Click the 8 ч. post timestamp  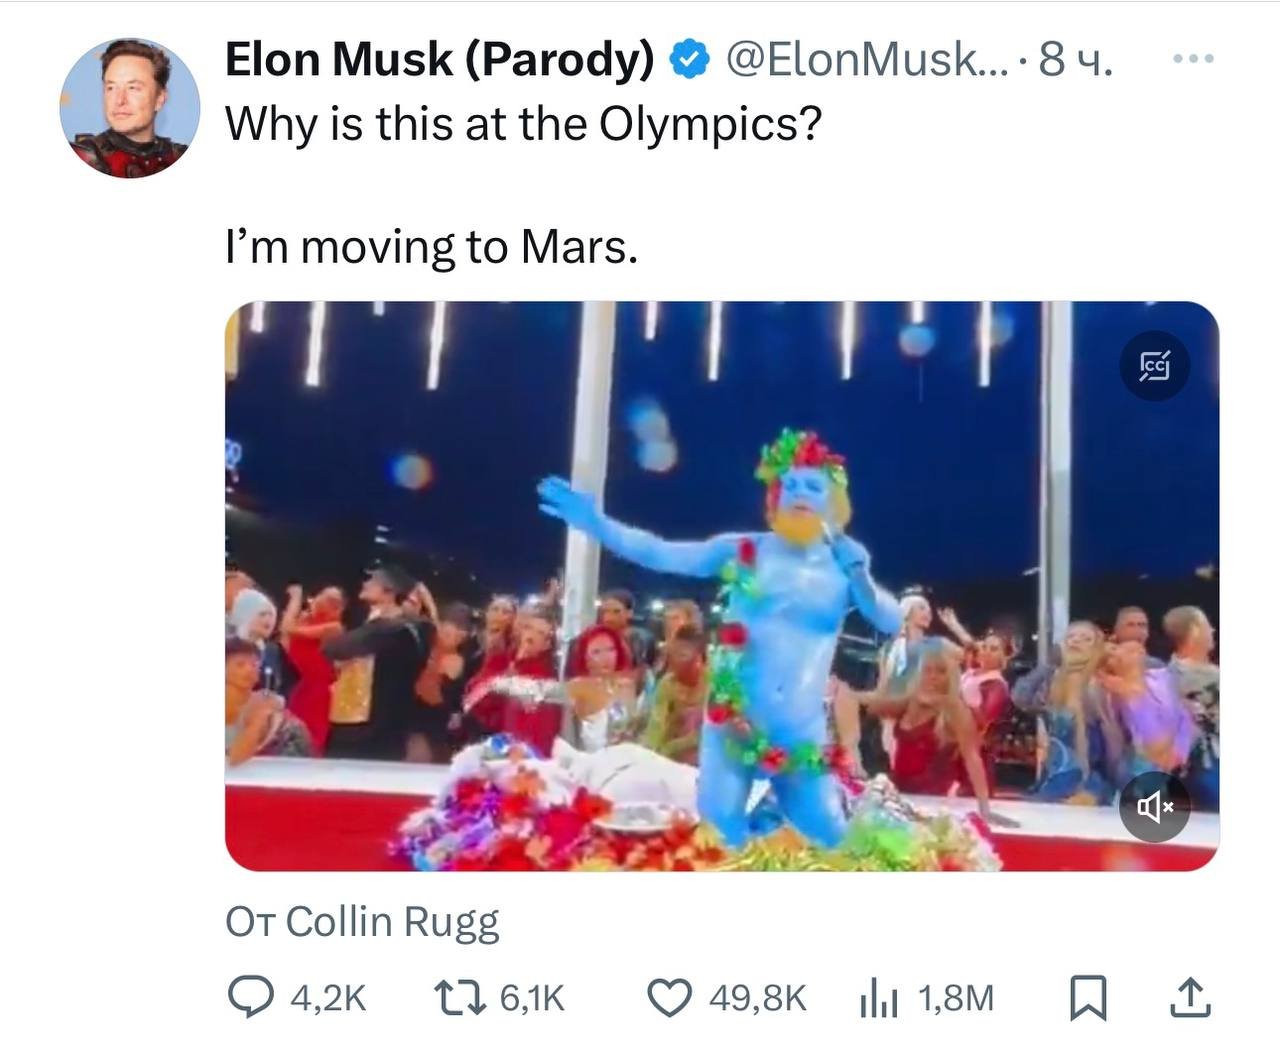point(1075,60)
